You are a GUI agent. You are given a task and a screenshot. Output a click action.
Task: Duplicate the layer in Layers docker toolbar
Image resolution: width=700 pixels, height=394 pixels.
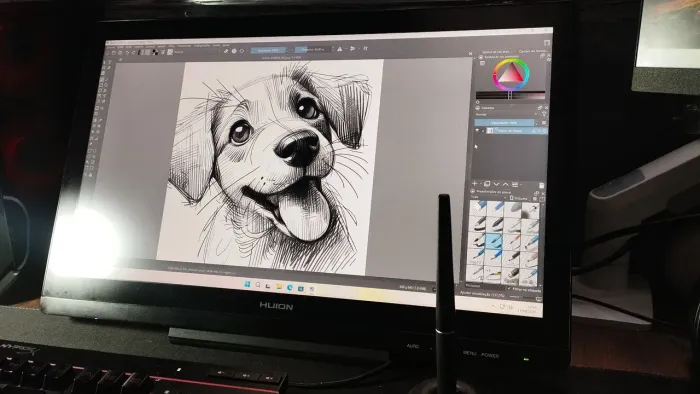coord(487,184)
